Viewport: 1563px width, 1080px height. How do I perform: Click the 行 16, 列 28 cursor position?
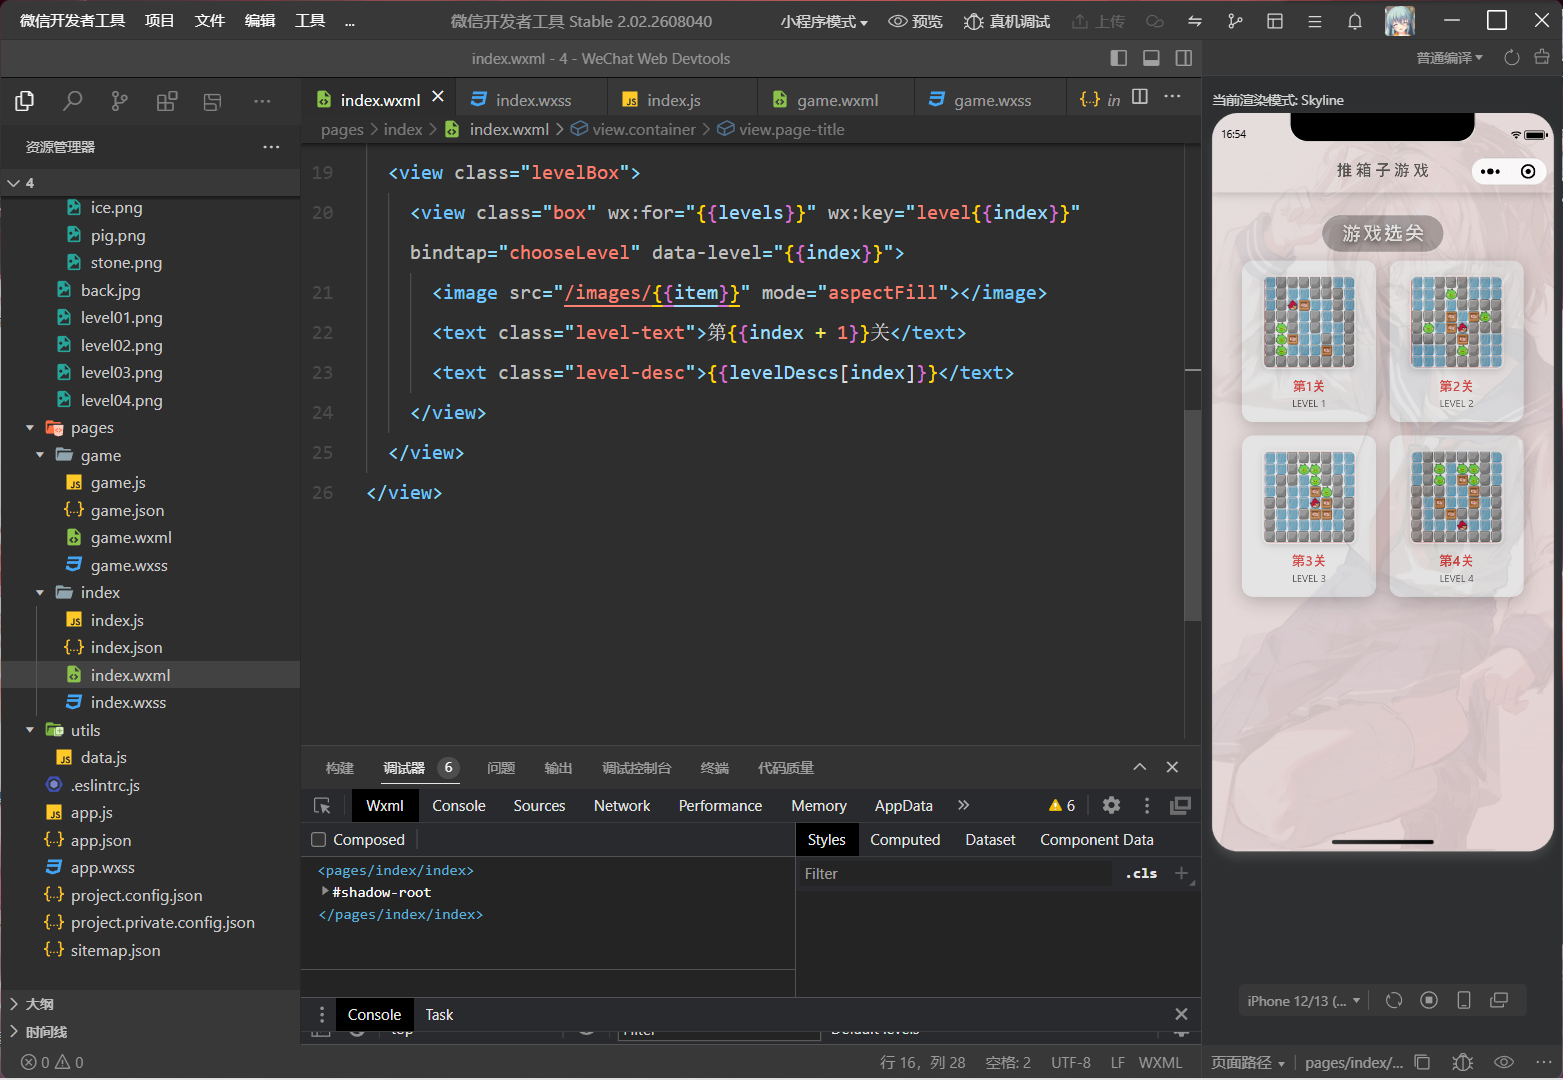pos(923,1062)
